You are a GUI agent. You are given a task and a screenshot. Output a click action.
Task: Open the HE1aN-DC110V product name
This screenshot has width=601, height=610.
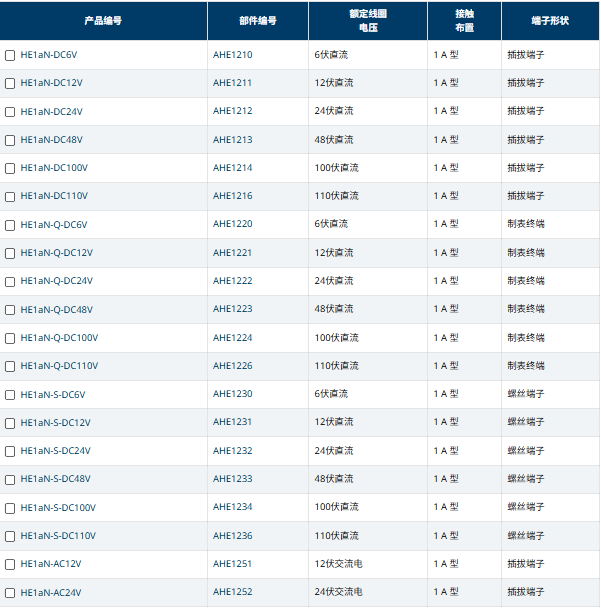pyautogui.click(x=54, y=196)
